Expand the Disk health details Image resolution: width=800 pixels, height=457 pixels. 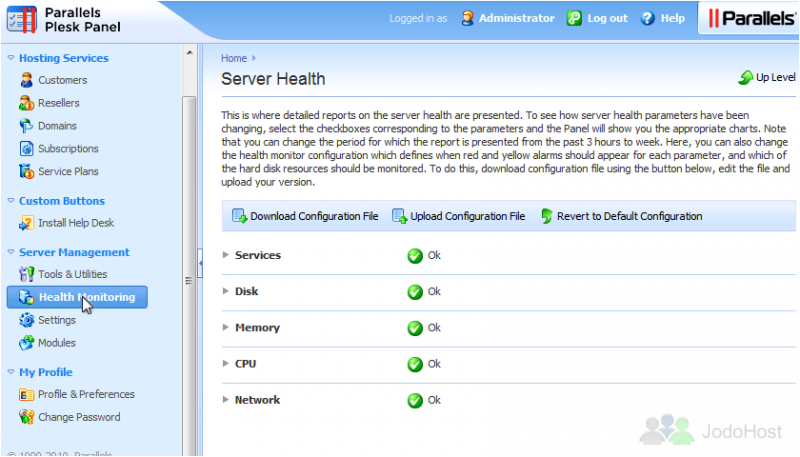click(225, 292)
